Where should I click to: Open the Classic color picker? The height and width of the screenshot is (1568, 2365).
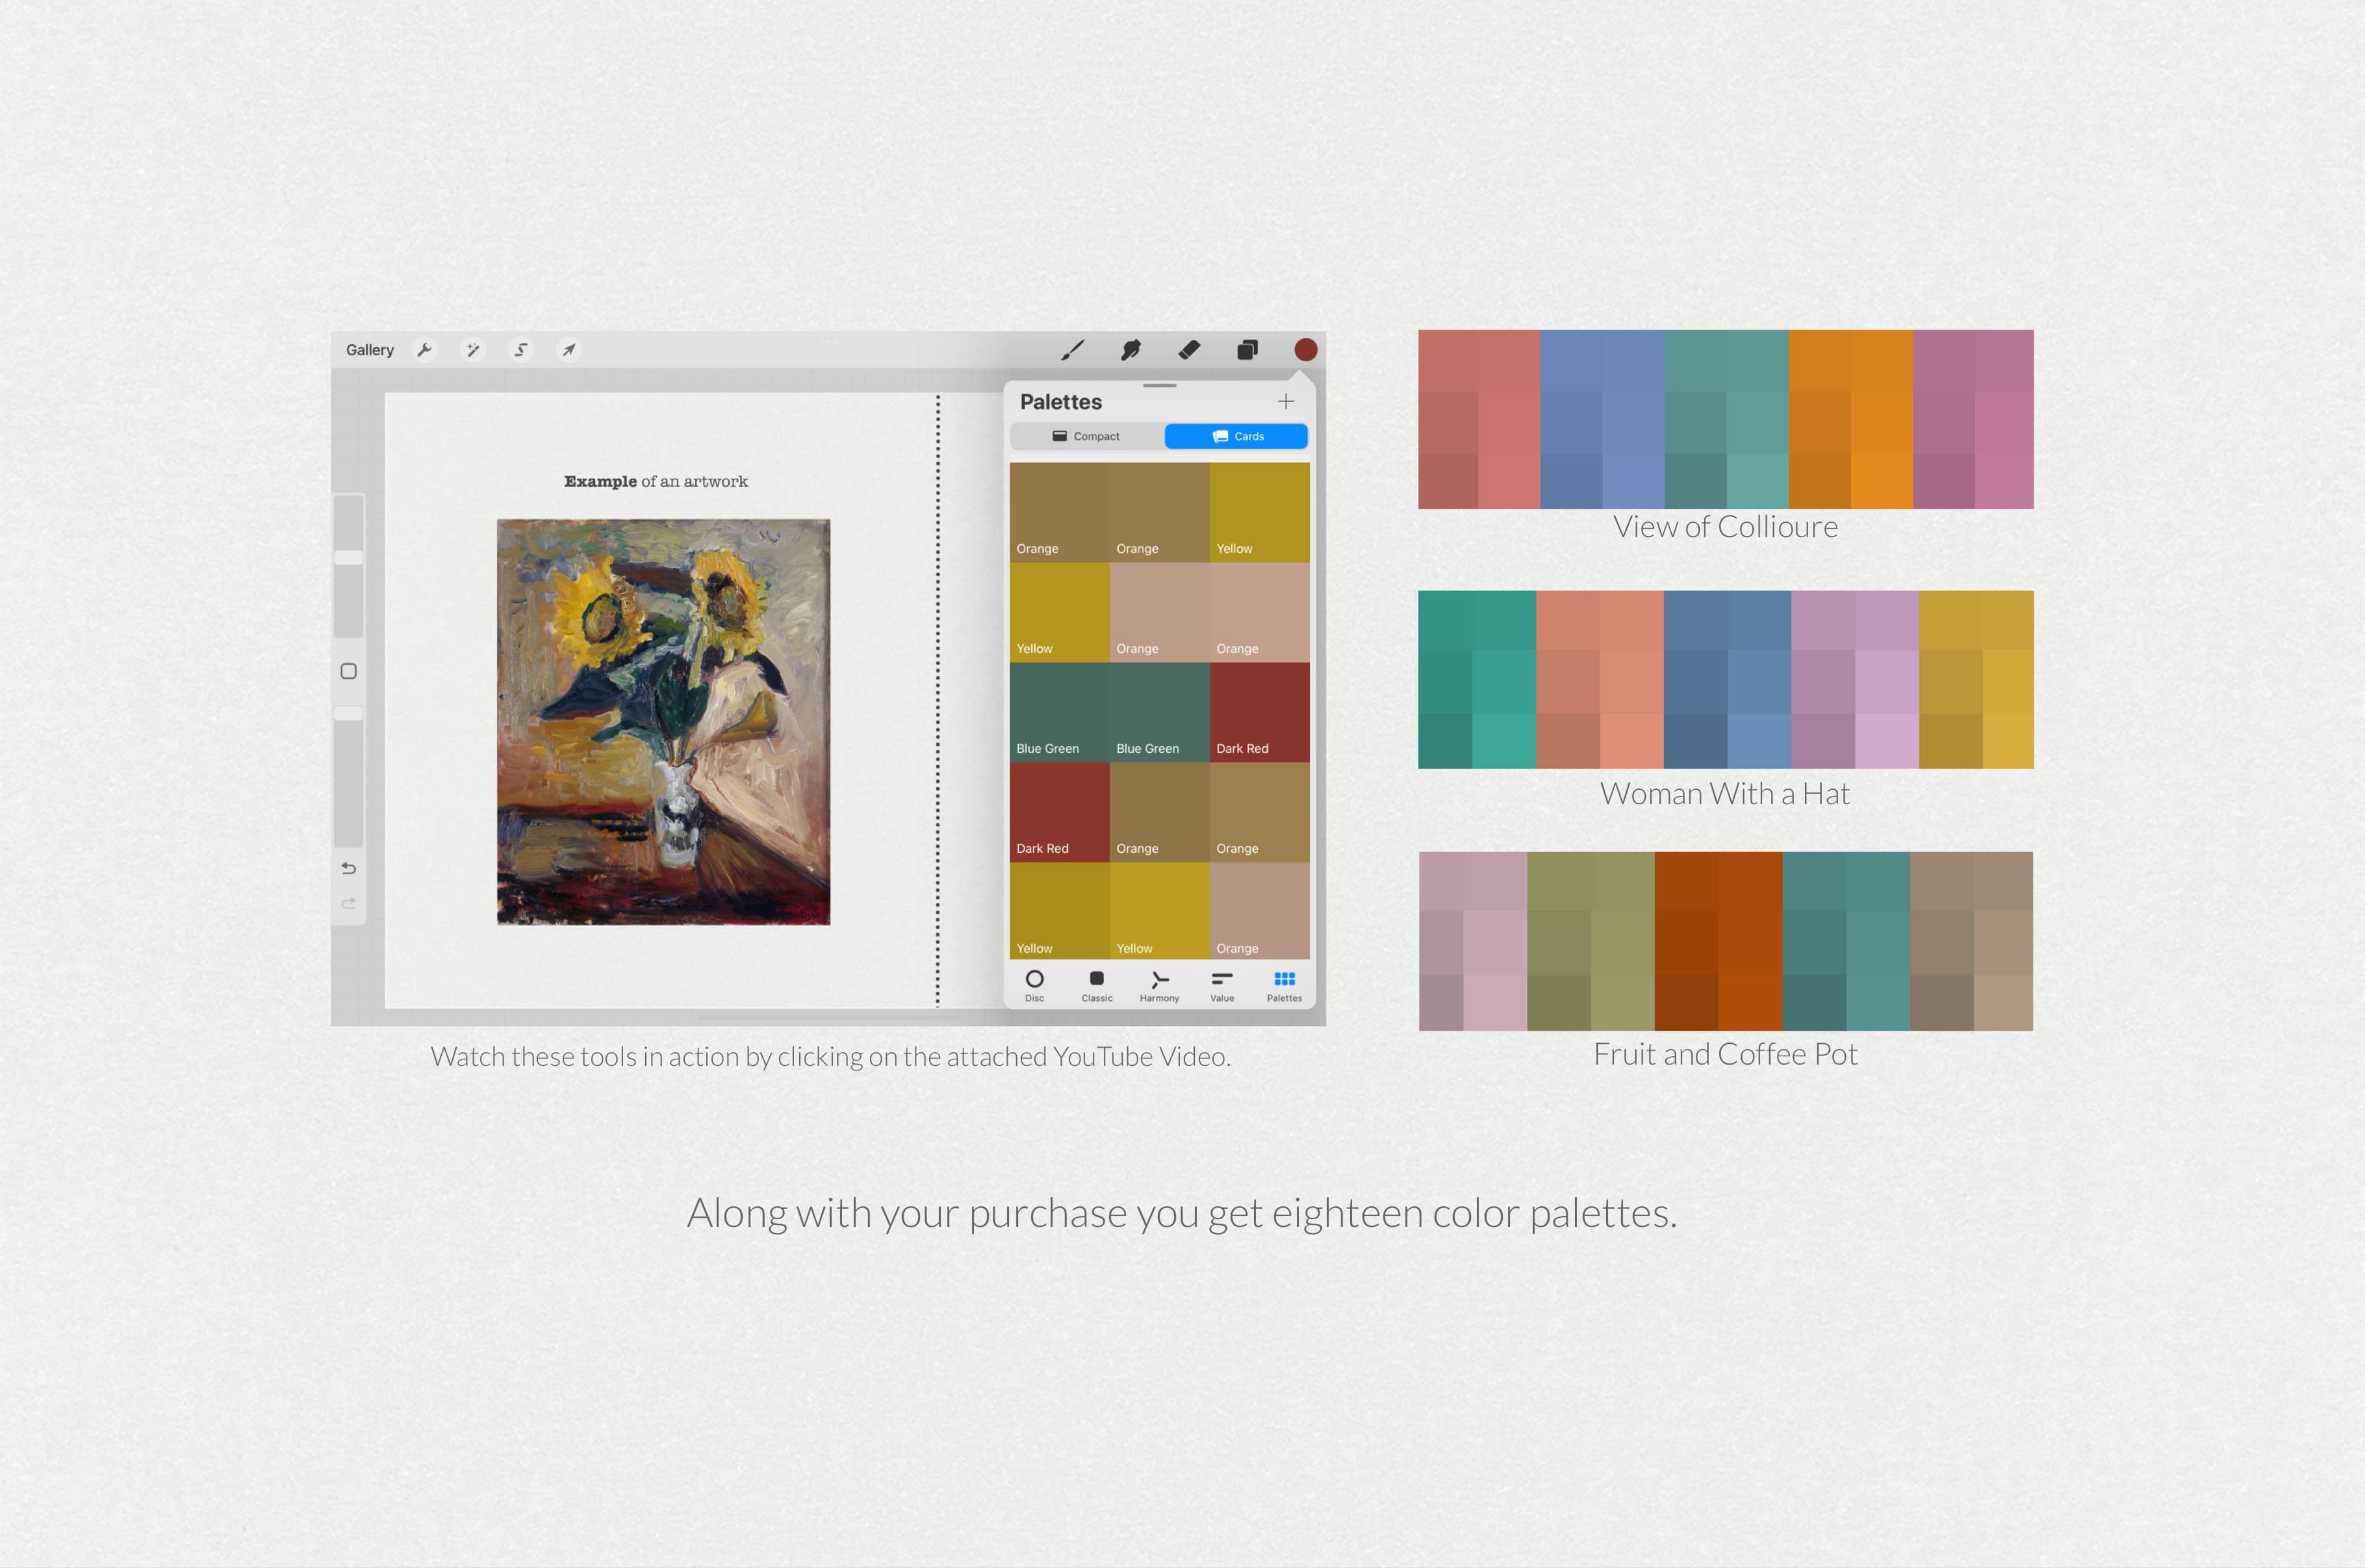[x=1096, y=985]
